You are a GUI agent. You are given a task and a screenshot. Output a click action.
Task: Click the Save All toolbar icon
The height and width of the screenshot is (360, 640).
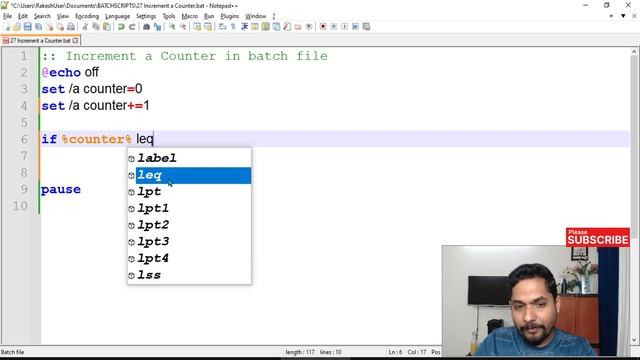(x=38, y=27)
